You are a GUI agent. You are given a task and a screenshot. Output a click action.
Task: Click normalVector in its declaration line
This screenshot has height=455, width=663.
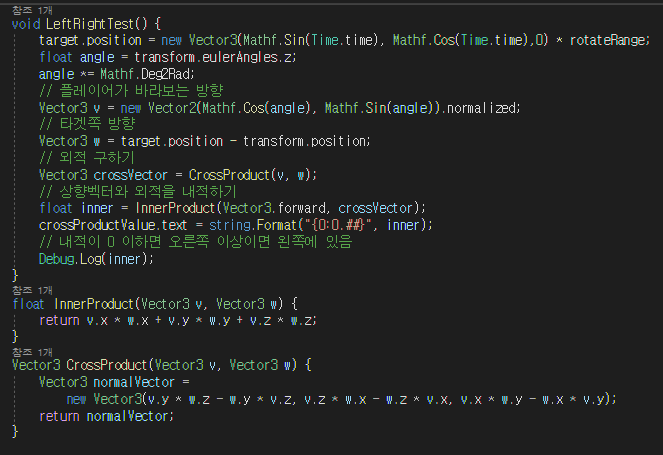click(x=134, y=382)
